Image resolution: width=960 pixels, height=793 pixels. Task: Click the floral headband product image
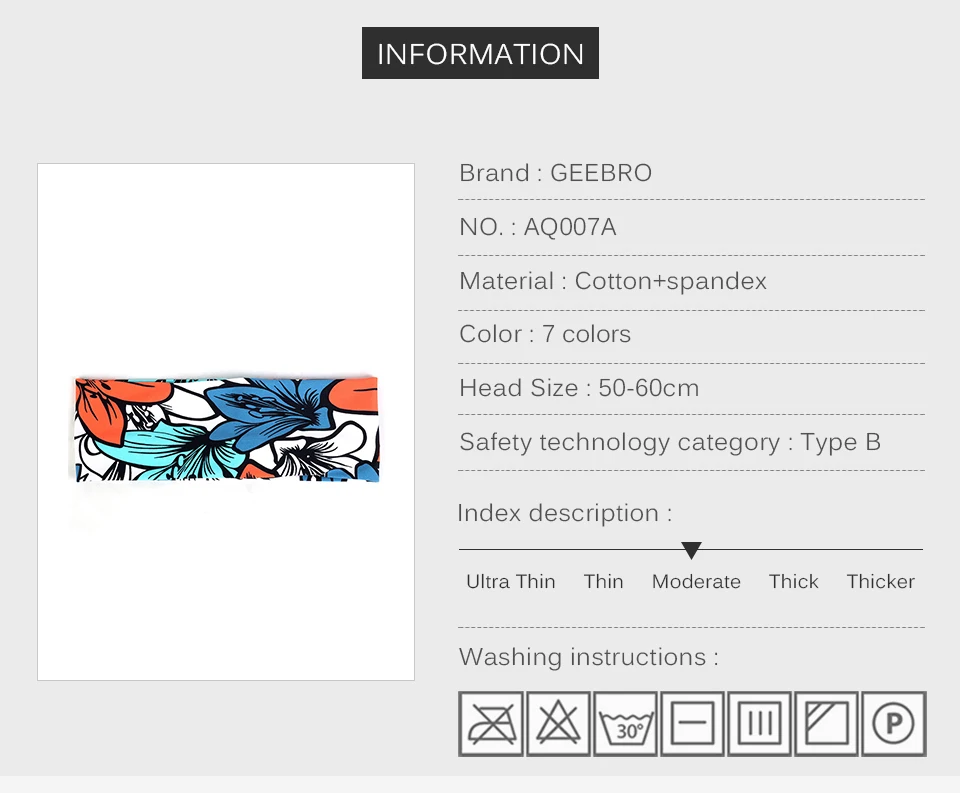tap(227, 429)
